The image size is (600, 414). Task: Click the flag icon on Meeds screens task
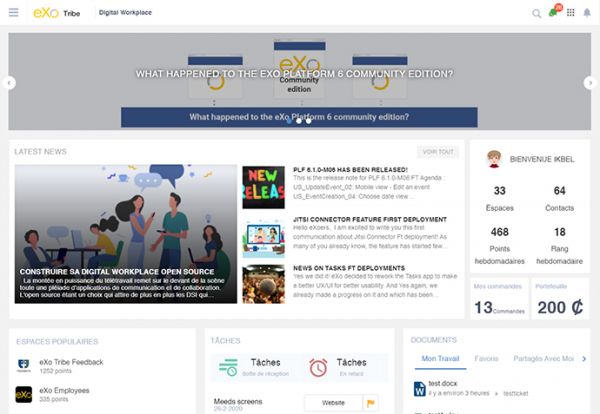click(371, 403)
